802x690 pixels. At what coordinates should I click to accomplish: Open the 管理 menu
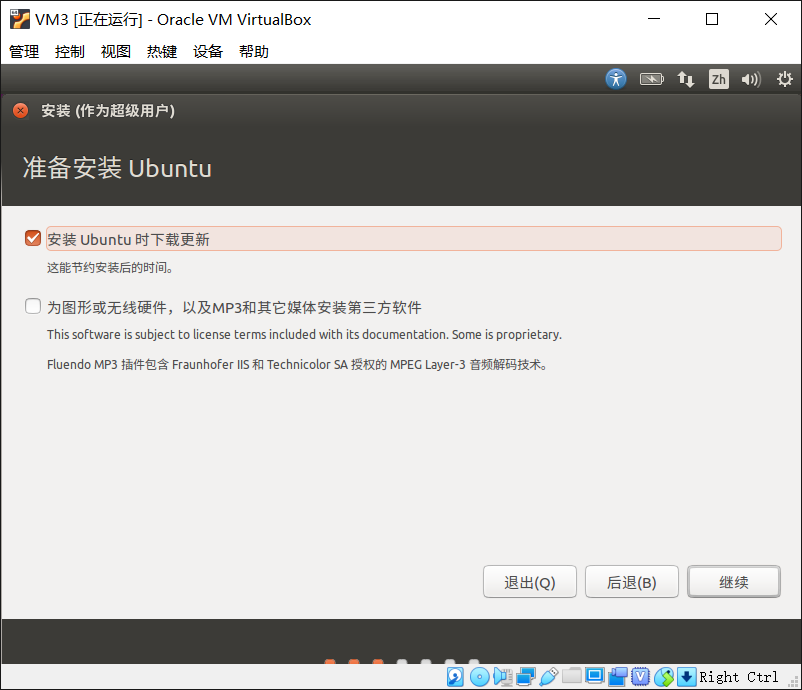click(x=24, y=51)
